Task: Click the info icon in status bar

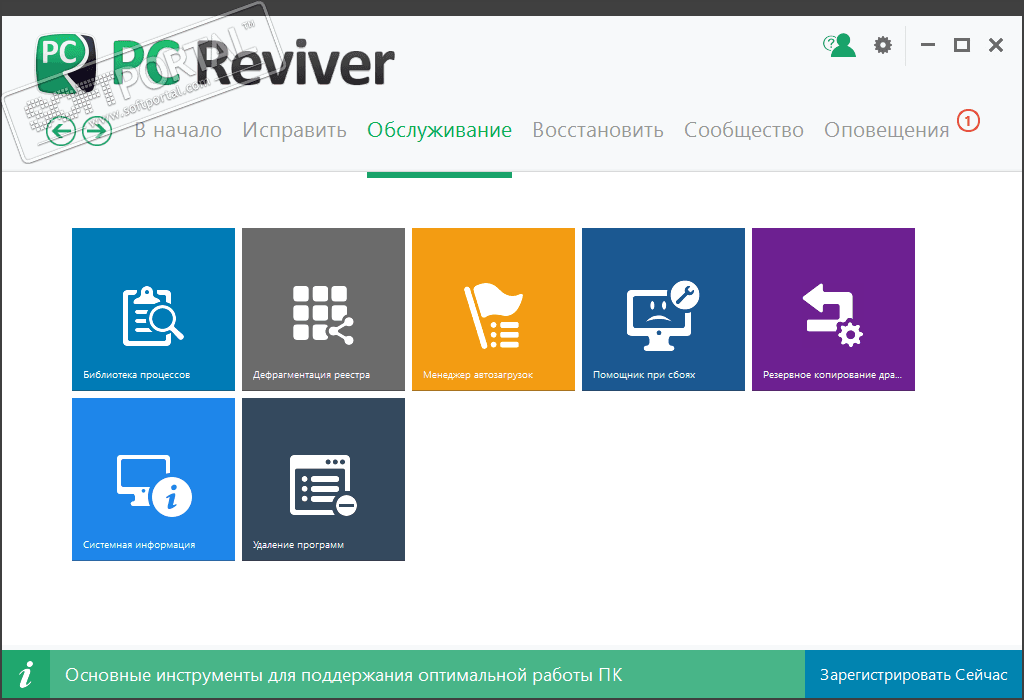Action: click(x=25, y=675)
